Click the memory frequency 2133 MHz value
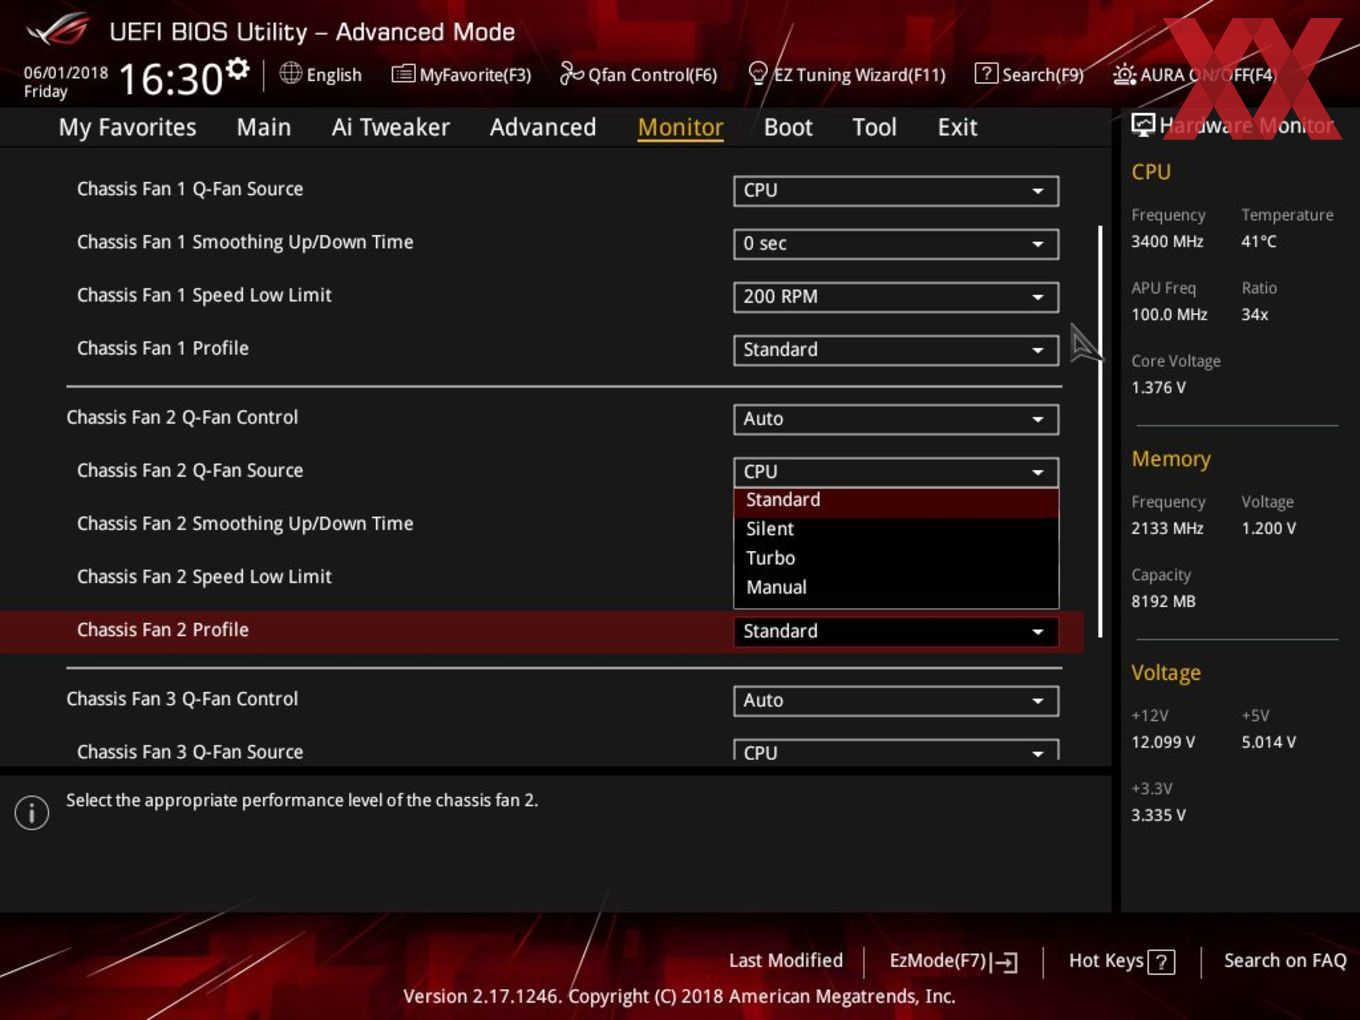This screenshot has height=1020, width=1360. click(x=1167, y=528)
